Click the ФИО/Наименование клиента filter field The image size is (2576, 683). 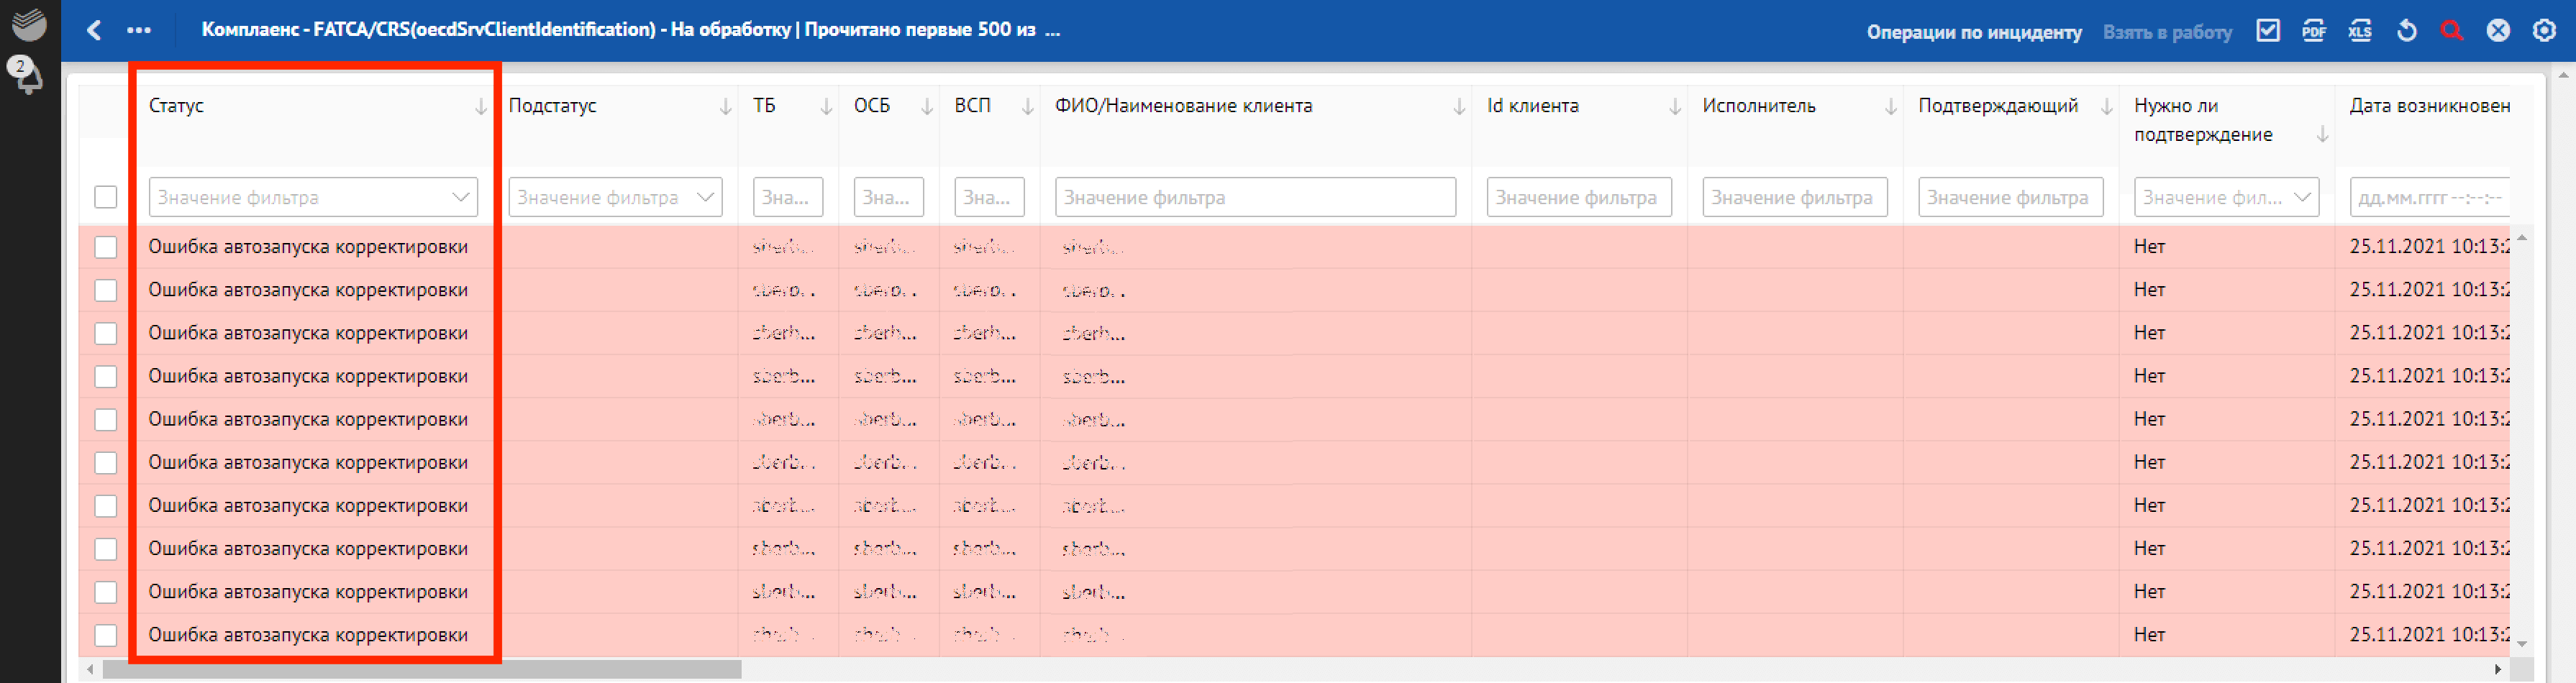[1255, 197]
